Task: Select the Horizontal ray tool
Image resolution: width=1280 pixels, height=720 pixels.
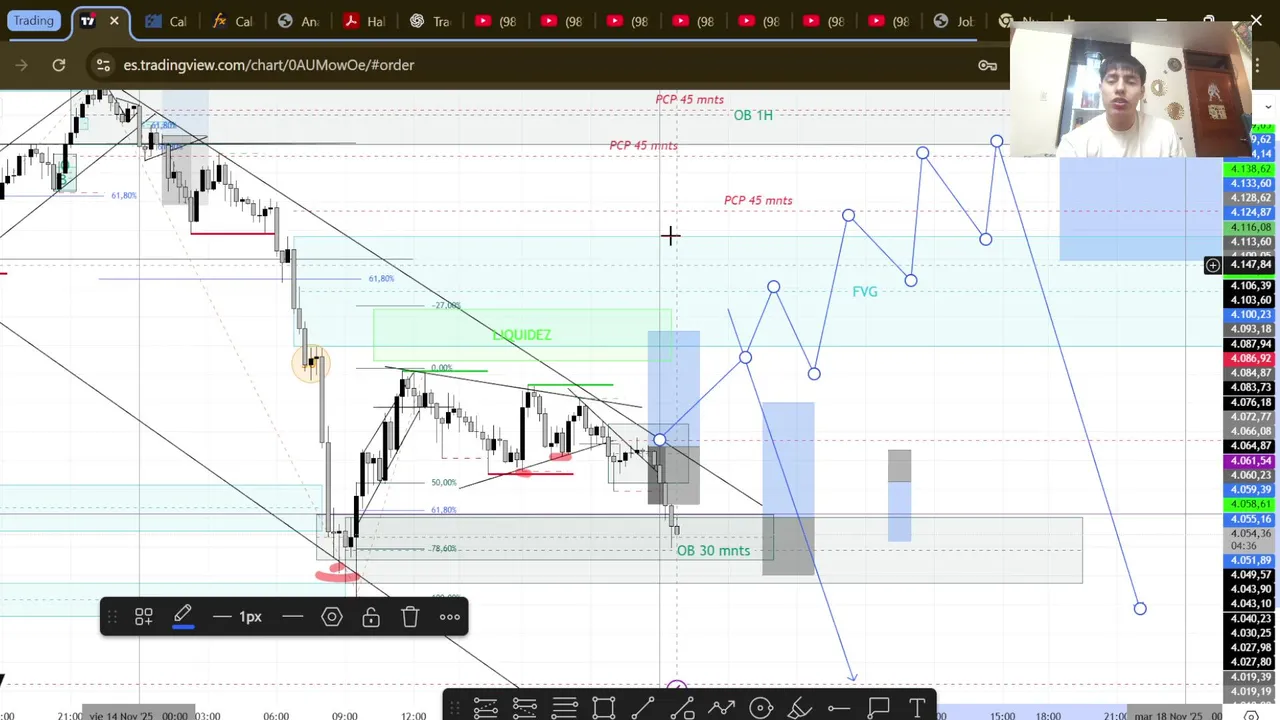Action: pyautogui.click(x=839, y=708)
